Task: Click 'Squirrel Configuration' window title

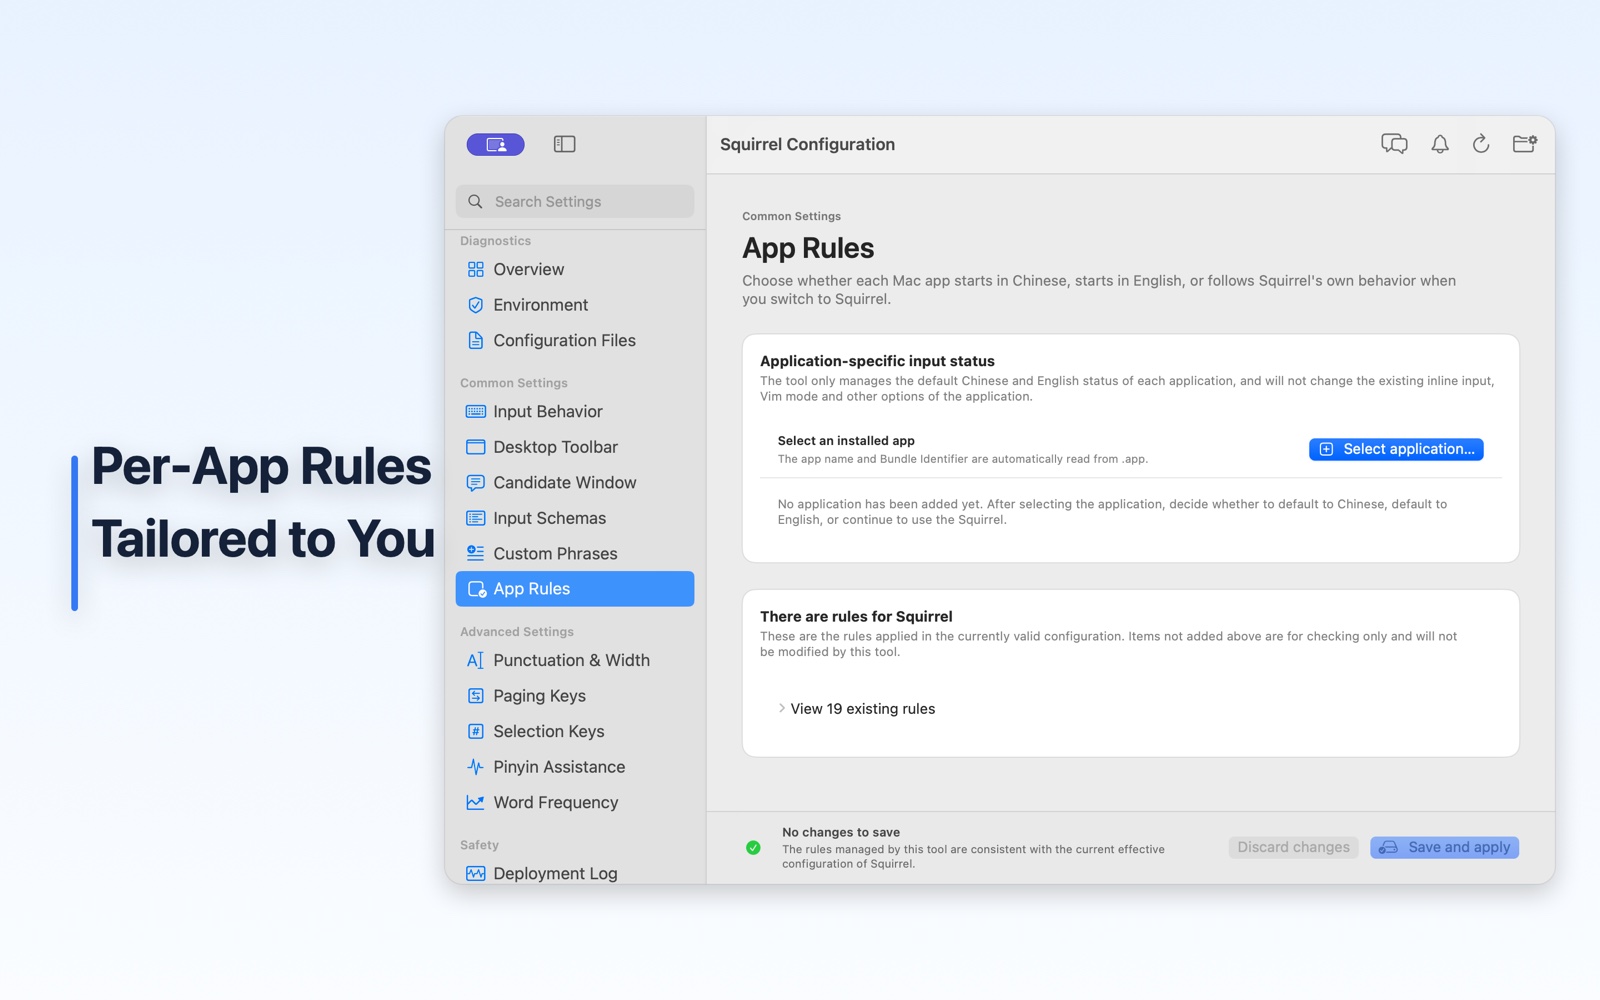Action: 807,145
